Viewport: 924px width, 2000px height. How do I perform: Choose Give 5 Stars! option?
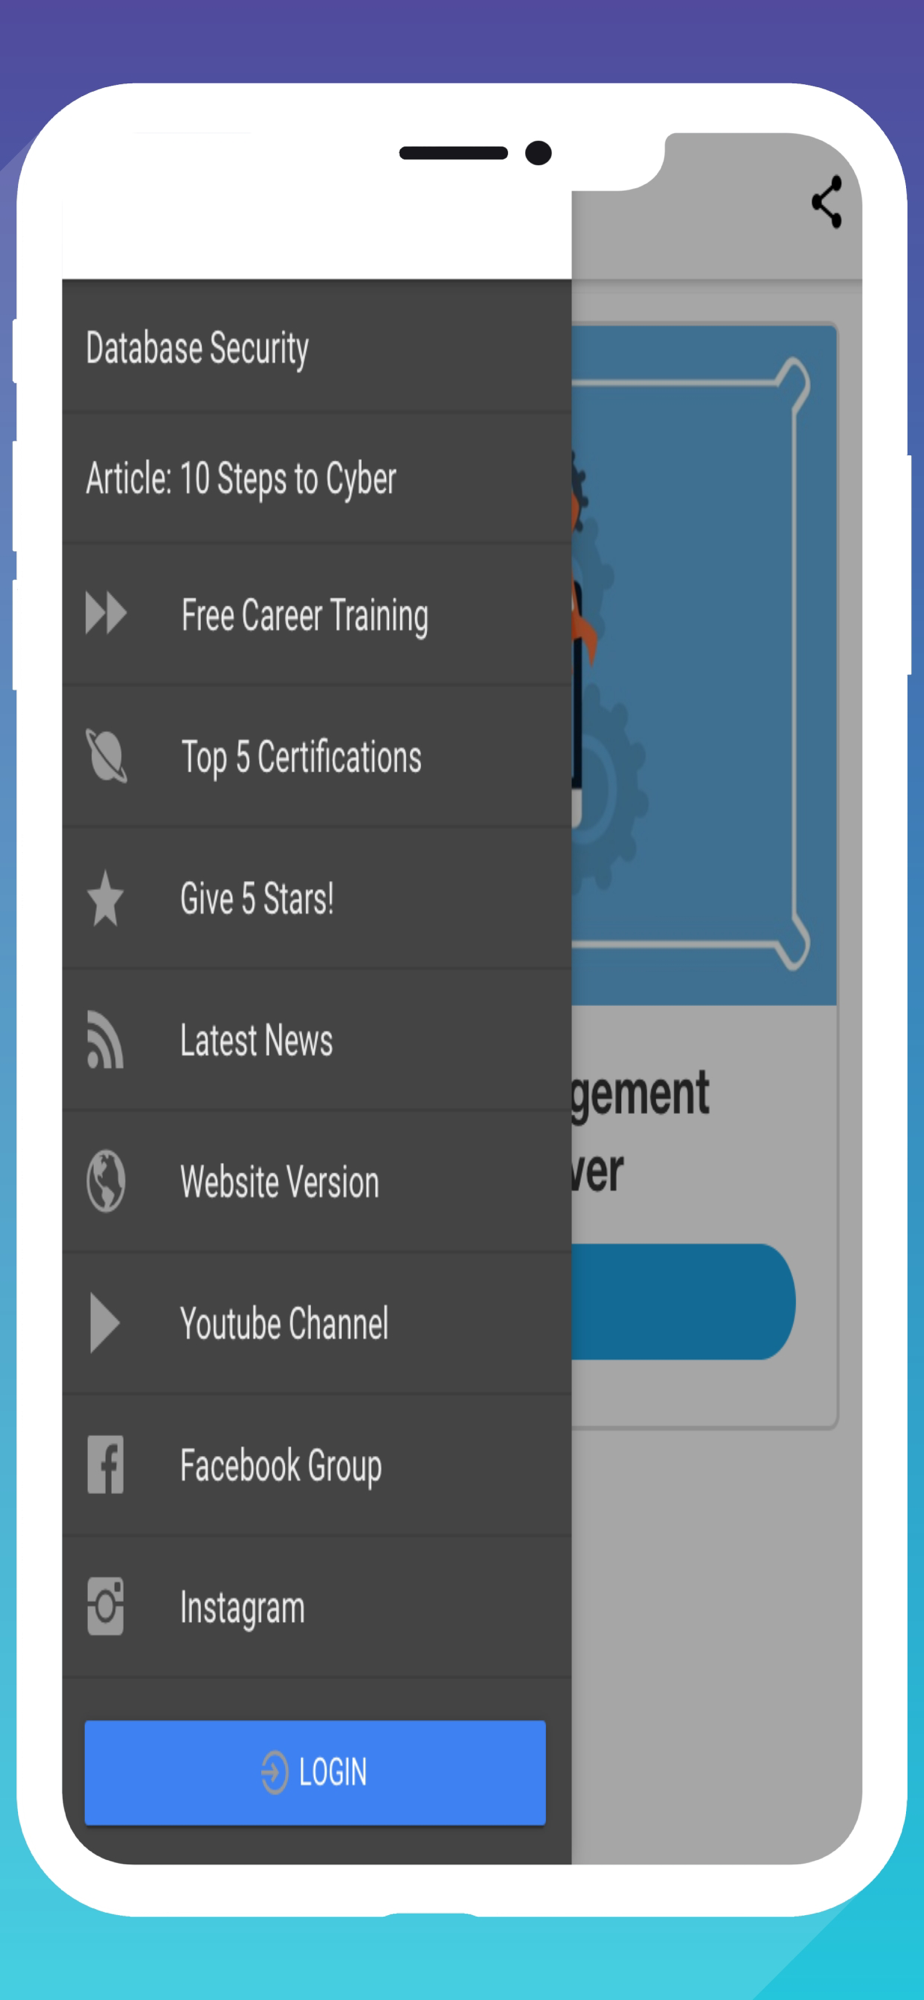point(317,898)
